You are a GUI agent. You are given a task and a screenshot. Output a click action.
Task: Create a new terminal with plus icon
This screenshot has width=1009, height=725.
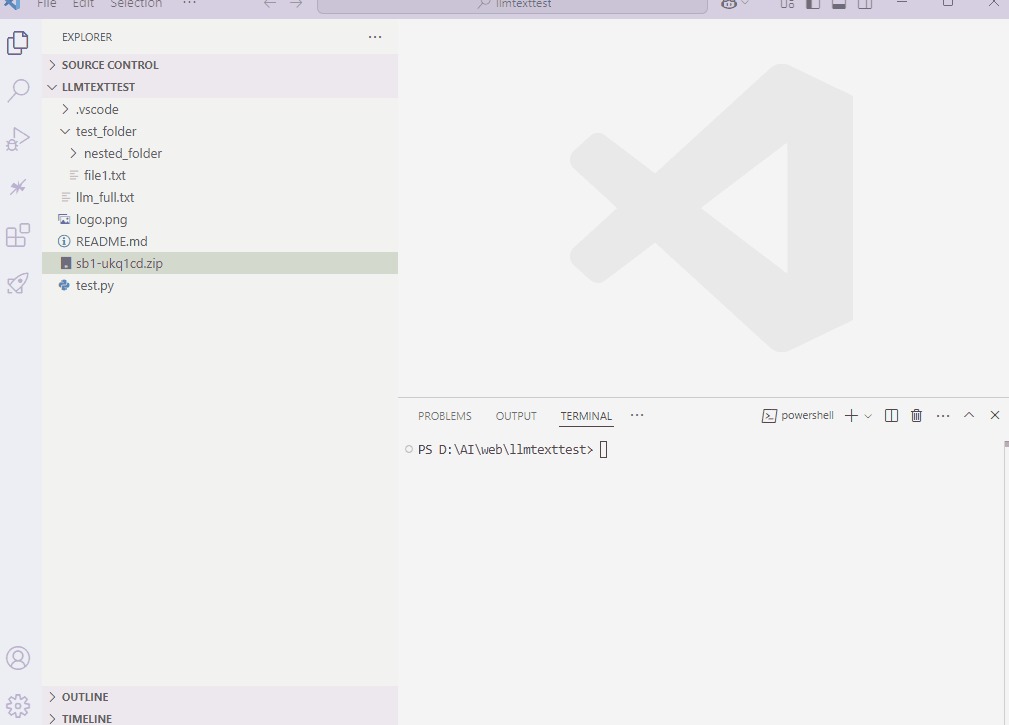click(851, 416)
